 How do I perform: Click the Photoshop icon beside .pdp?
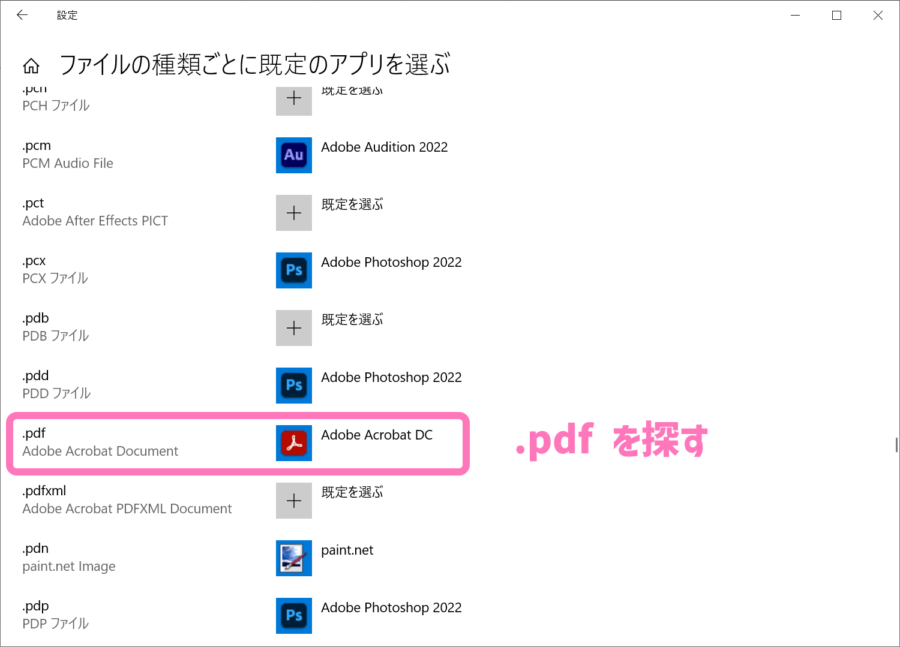pos(293,615)
